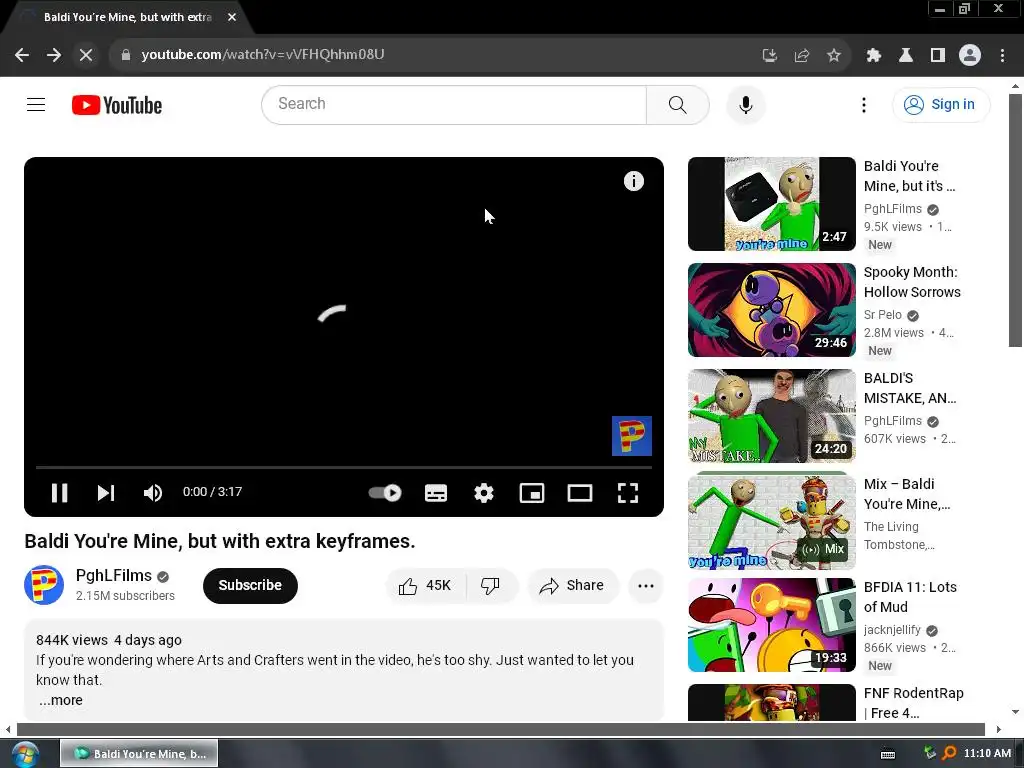Toggle autoplay switch in player
1024x768 pixels.
pos(385,492)
